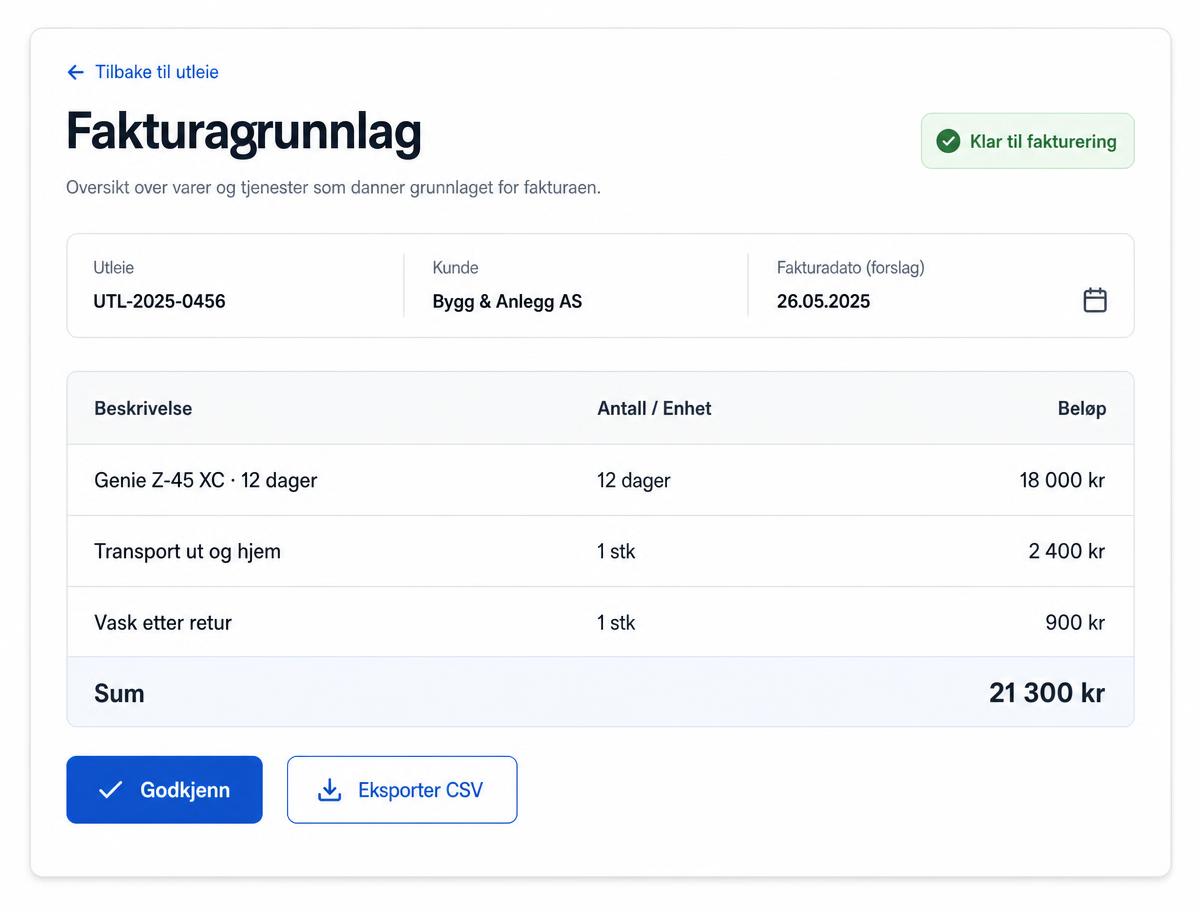The height and width of the screenshot is (912, 1200).
Task: Click the 18 000 kr amount
Action: 1062,480
